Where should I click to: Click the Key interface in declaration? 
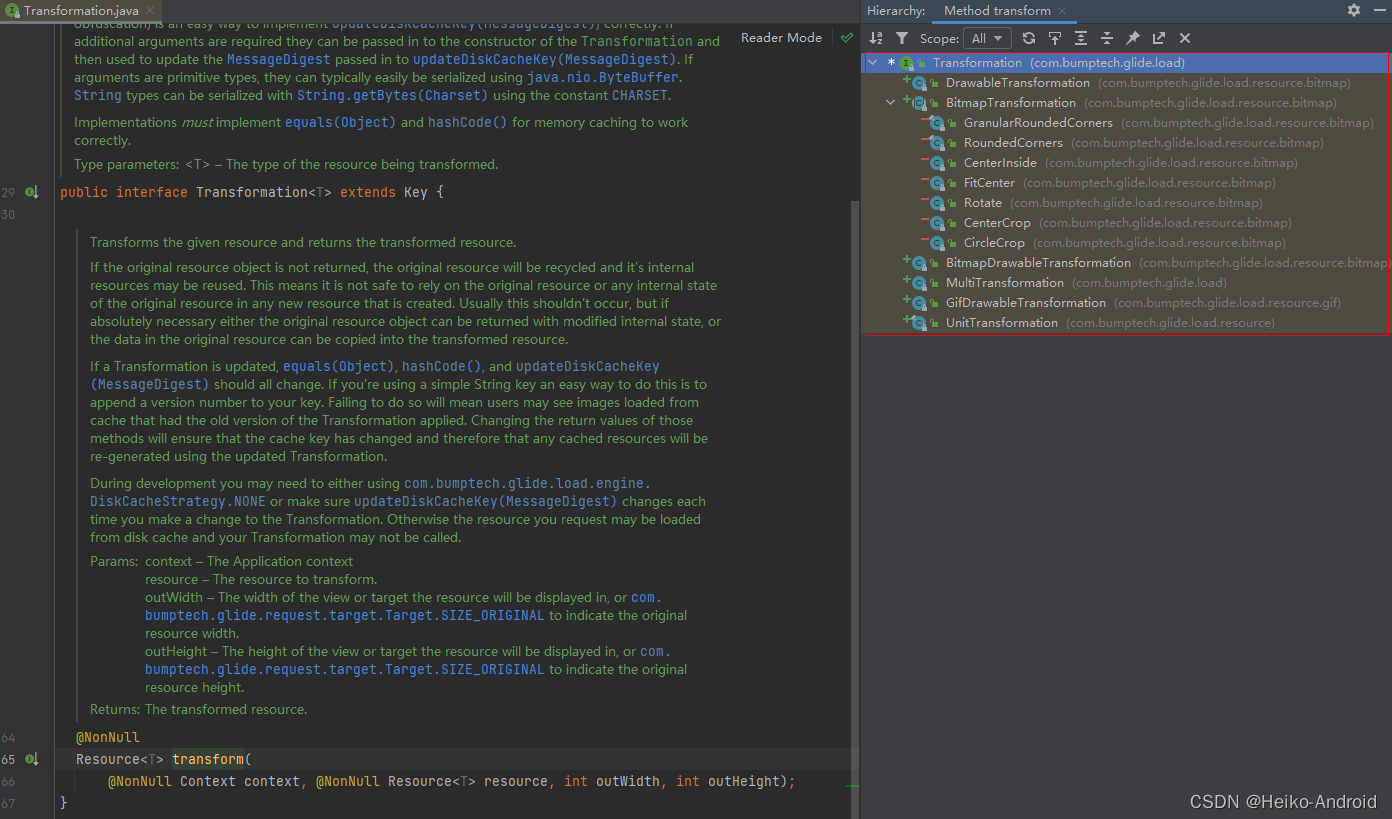tap(415, 192)
